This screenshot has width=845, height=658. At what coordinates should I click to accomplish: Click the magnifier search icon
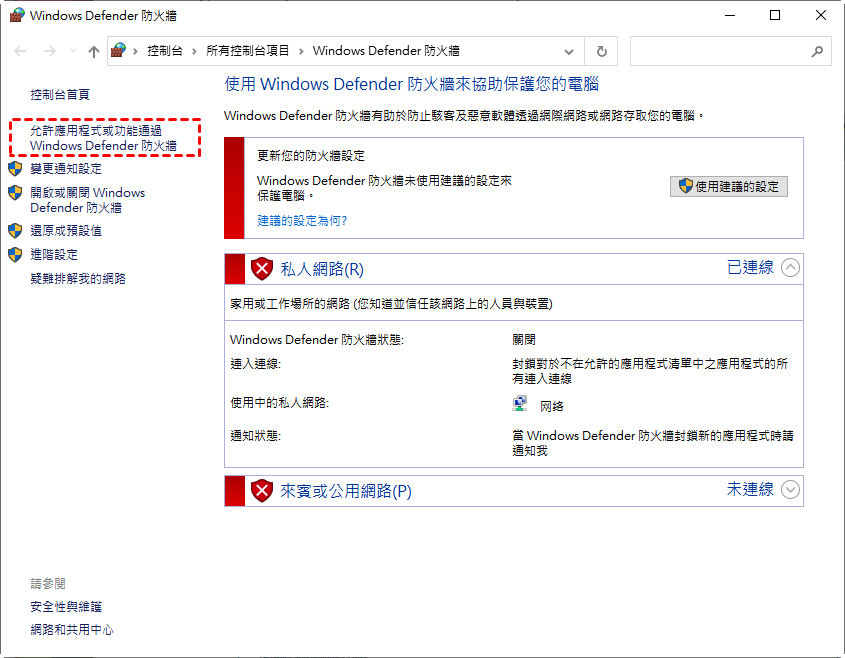click(x=818, y=52)
